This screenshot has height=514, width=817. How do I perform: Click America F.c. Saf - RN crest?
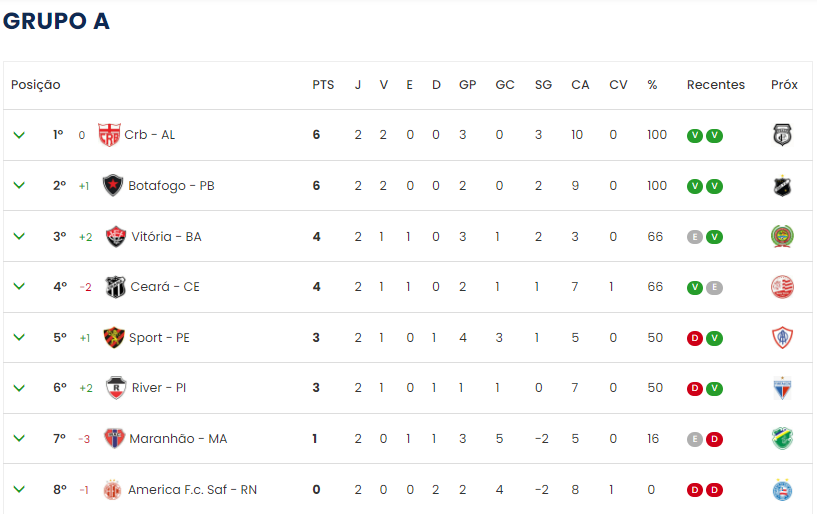point(112,490)
